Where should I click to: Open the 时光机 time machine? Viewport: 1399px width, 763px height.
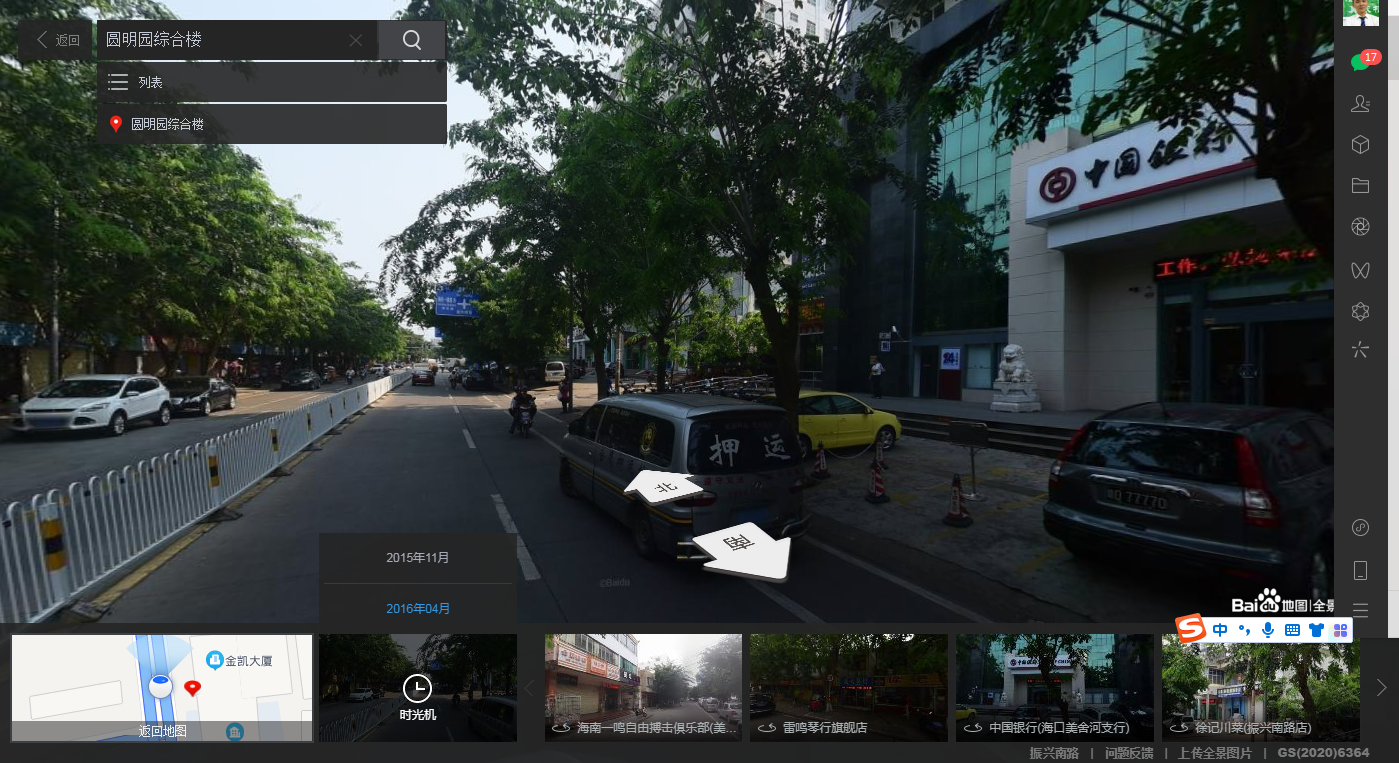[x=417, y=688]
